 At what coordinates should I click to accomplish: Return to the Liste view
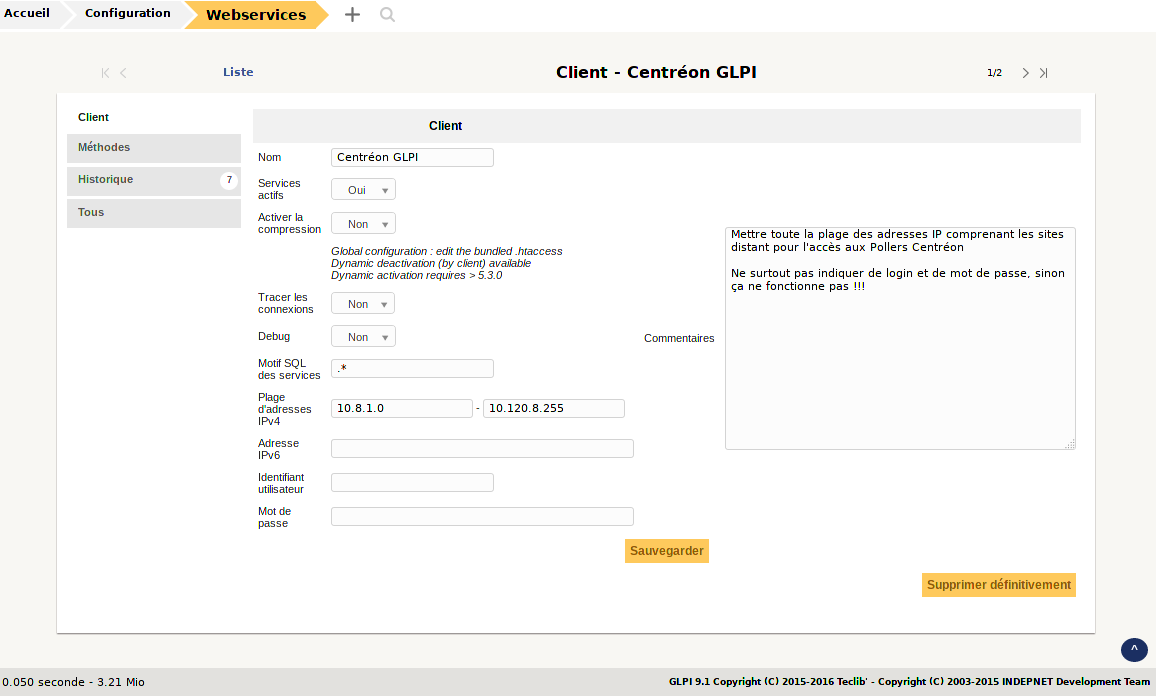(x=238, y=72)
